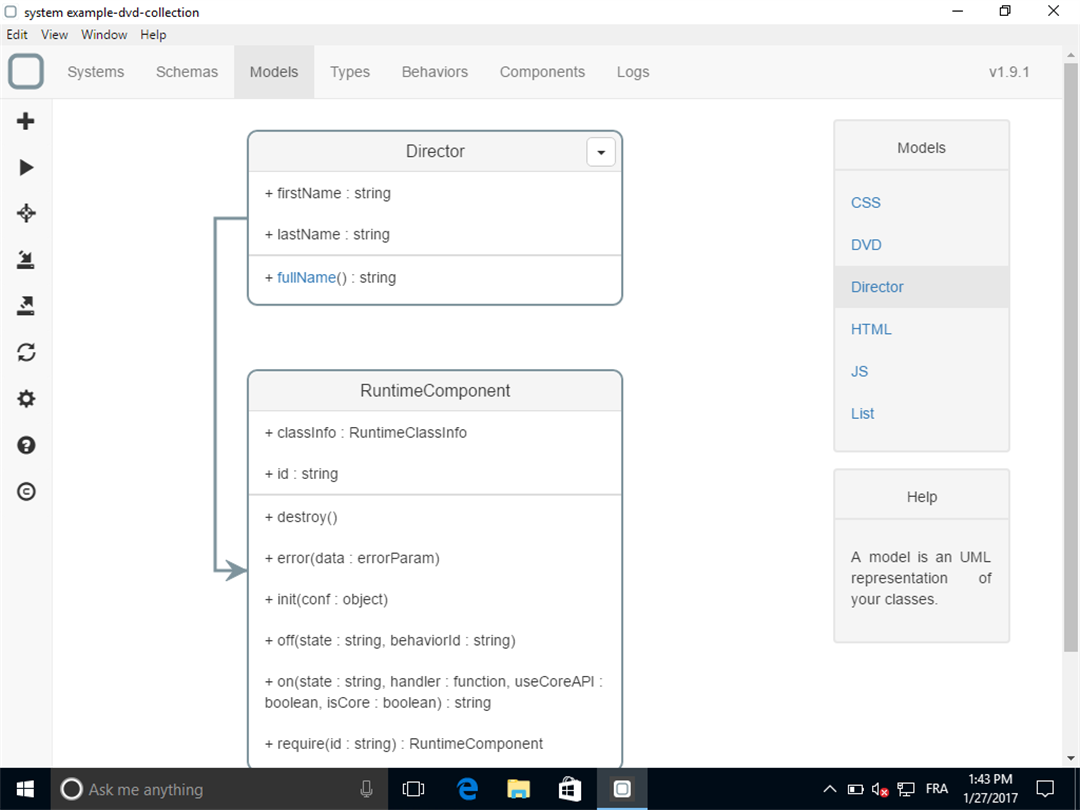Image resolution: width=1080 pixels, height=810 pixels.
Task: Open the Edit menu
Action: click(x=17, y=34)
